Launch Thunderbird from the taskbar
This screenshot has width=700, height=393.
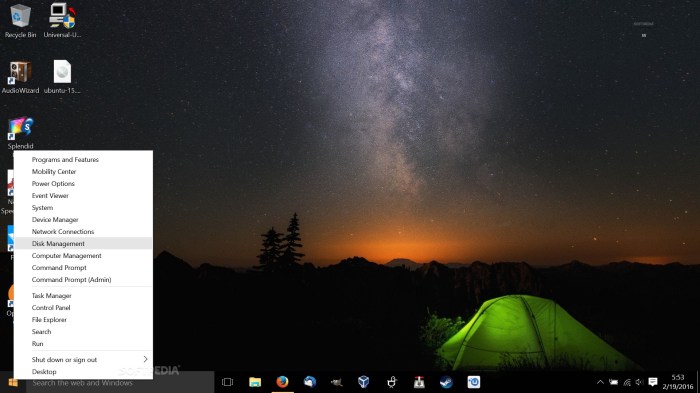[309, 382]
